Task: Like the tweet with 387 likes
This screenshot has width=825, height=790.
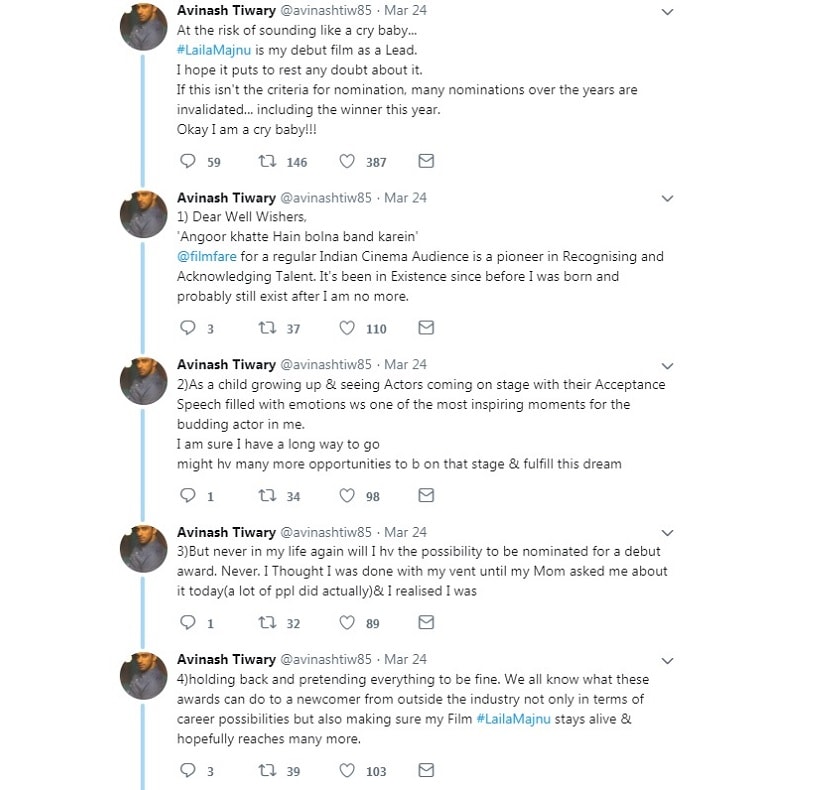Action: [347, 161]
